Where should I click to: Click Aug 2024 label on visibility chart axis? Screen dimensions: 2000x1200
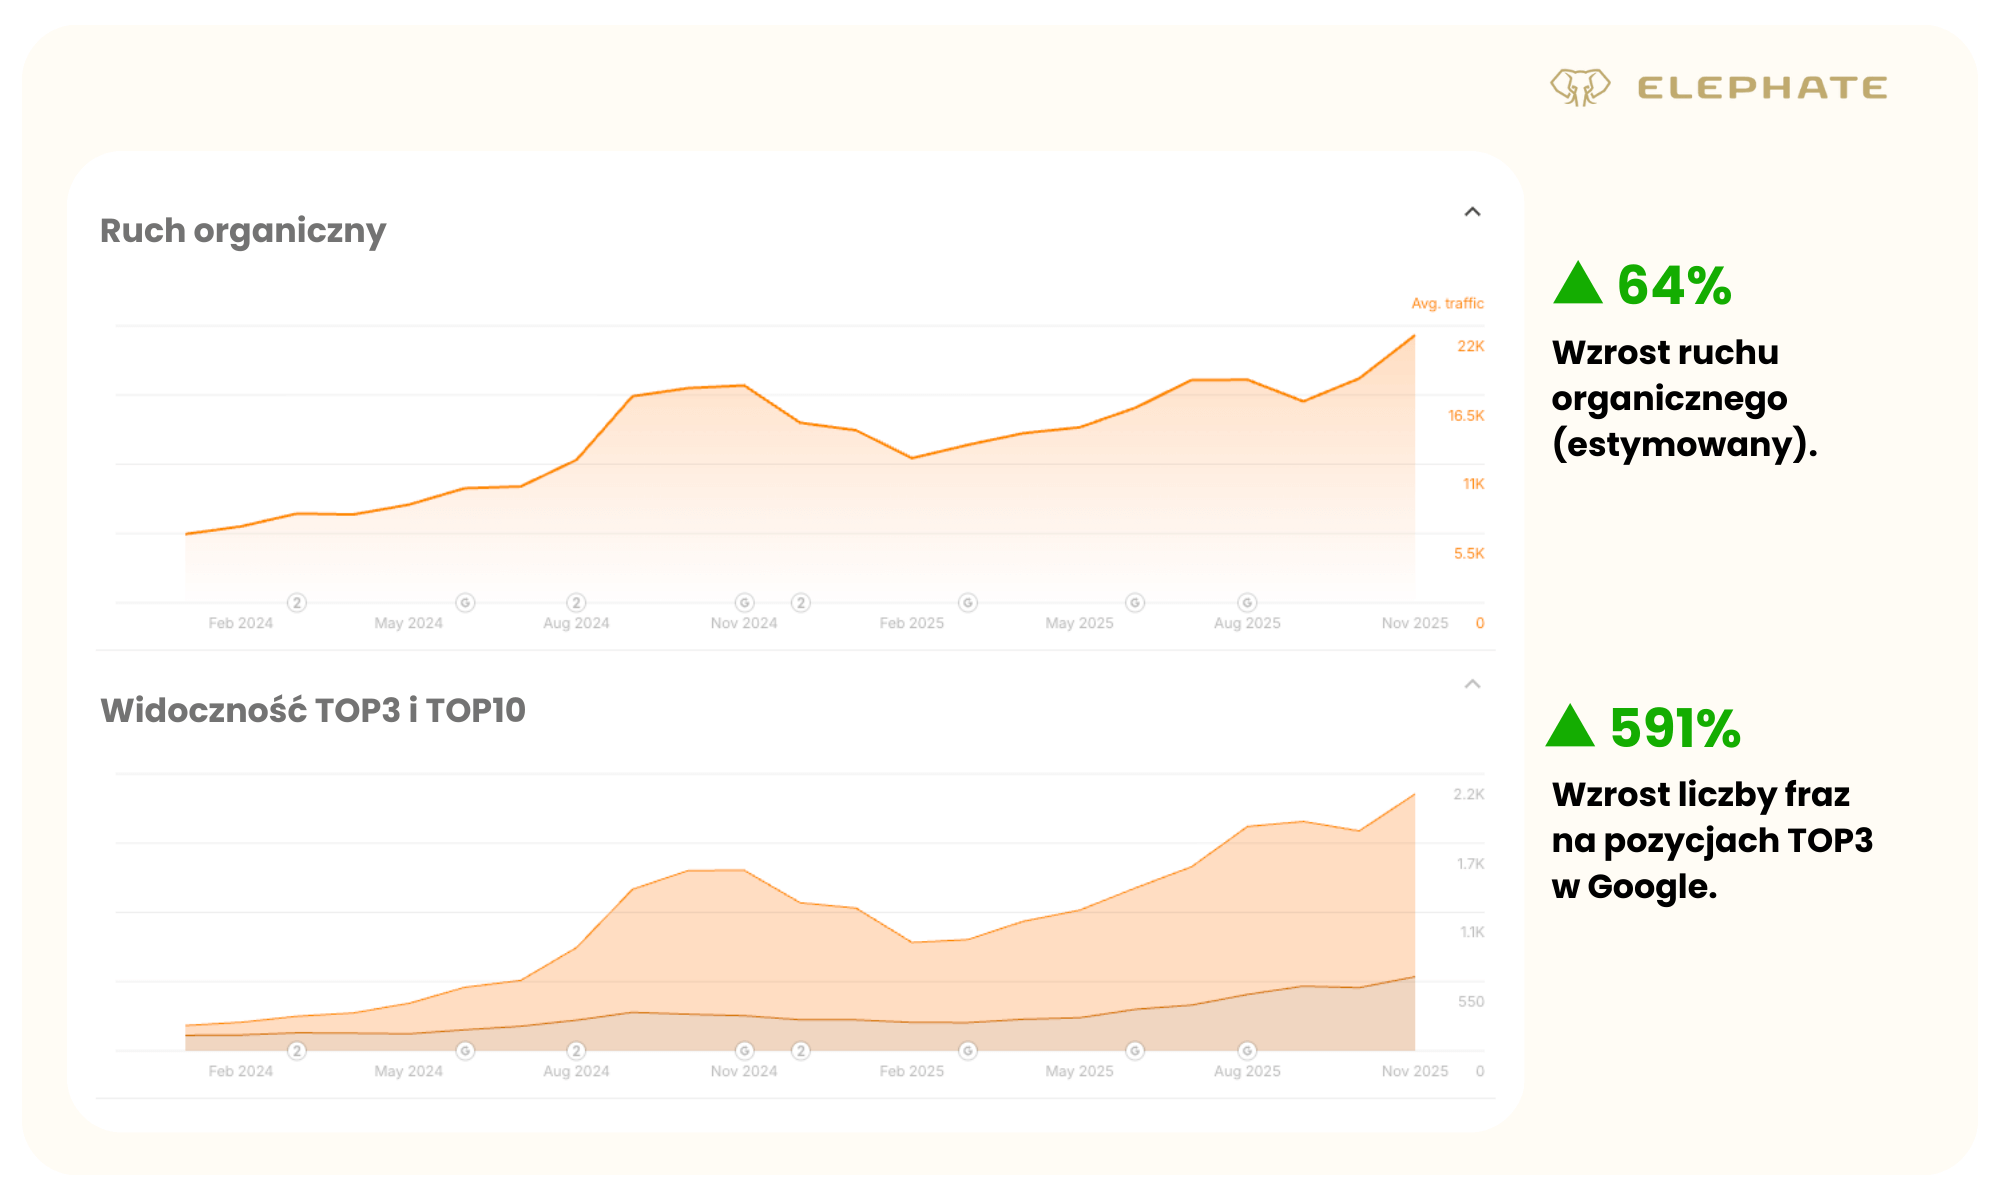coord(576,1071)
